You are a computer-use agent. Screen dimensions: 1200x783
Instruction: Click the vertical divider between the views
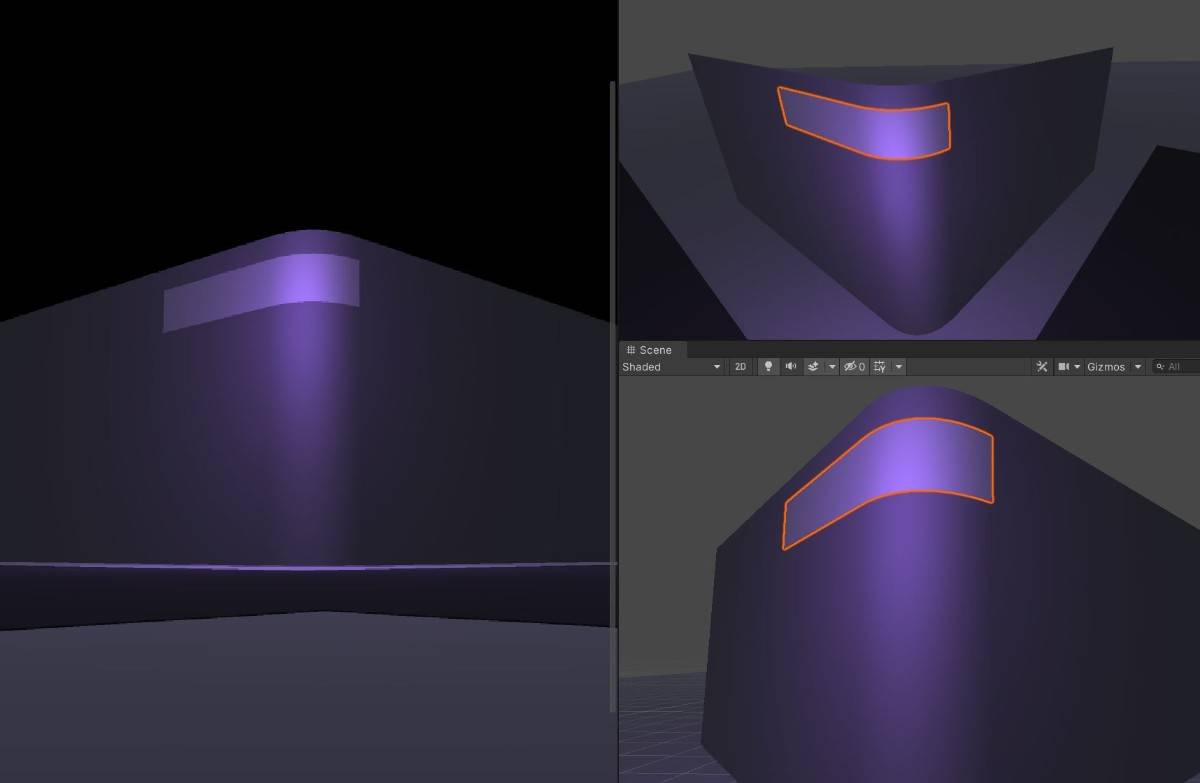[613, 400]
